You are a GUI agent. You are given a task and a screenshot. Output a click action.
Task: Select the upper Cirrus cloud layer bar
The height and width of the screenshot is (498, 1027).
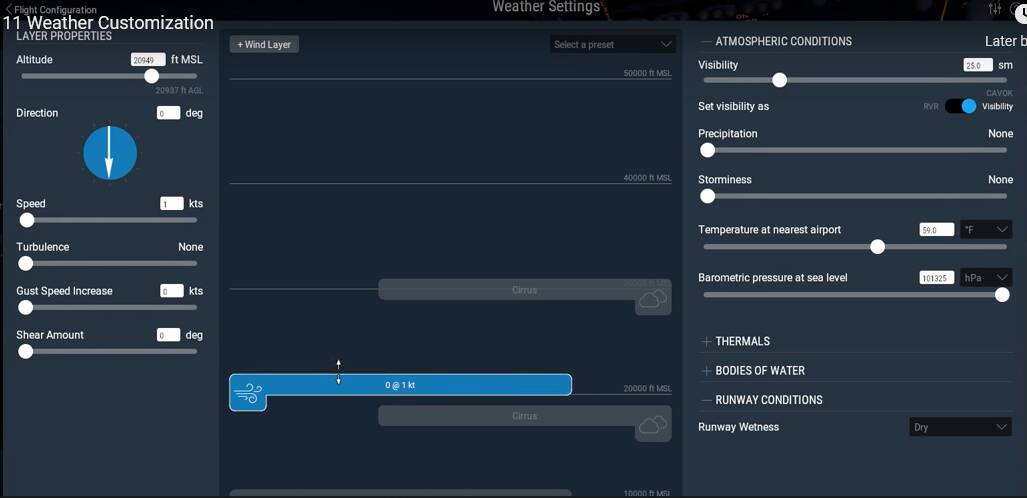point(525,290)
